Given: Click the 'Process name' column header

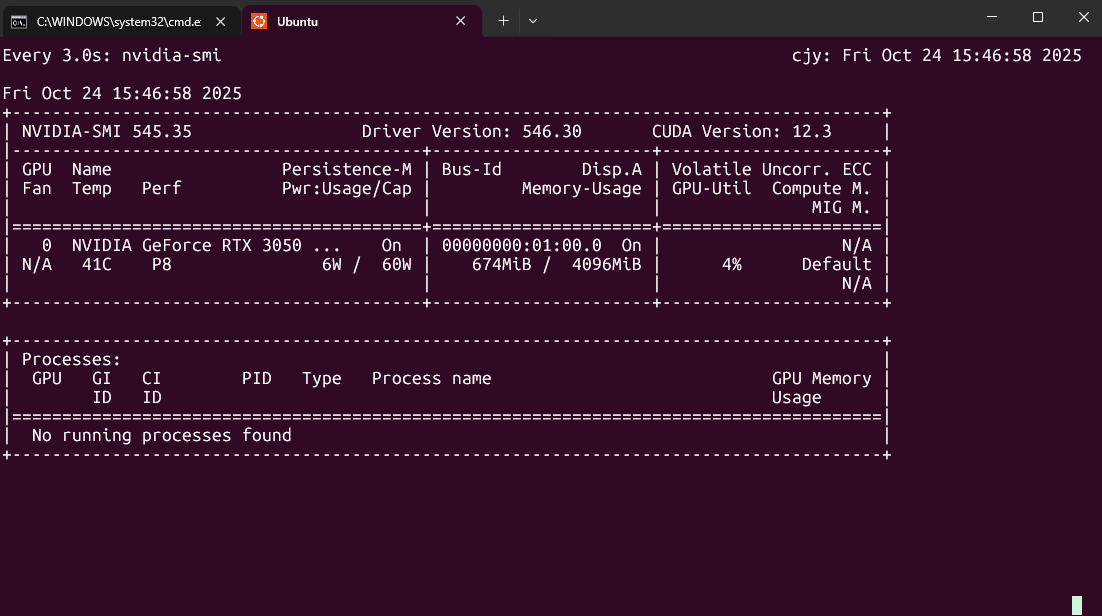Looking at the screenshot, I should pyautogui.click(x=432, y=378).
